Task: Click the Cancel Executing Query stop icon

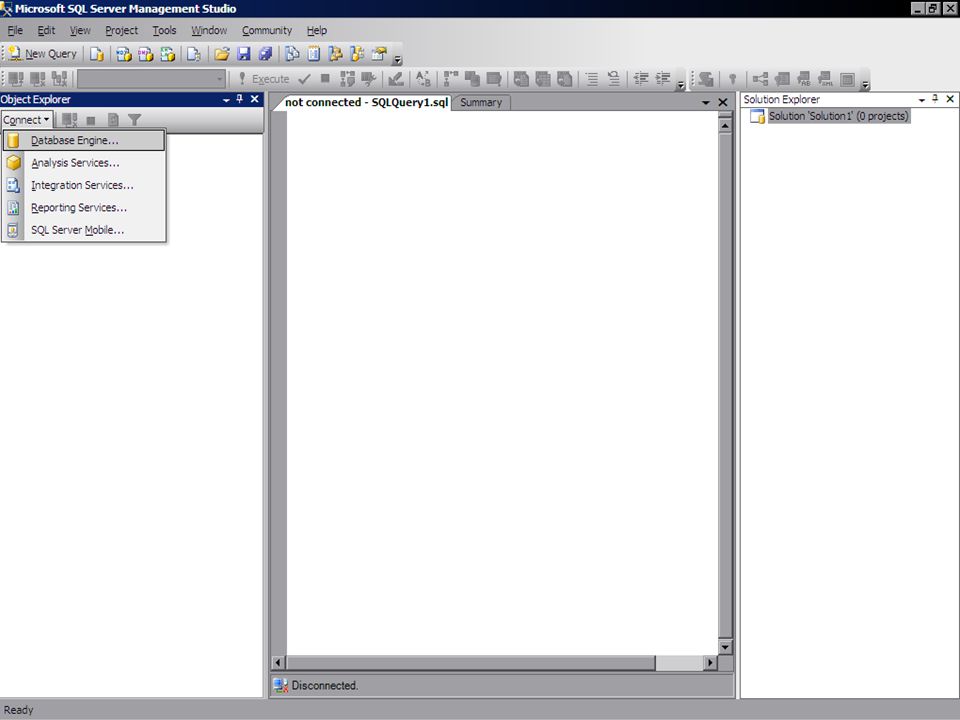Action: (326, 78)
